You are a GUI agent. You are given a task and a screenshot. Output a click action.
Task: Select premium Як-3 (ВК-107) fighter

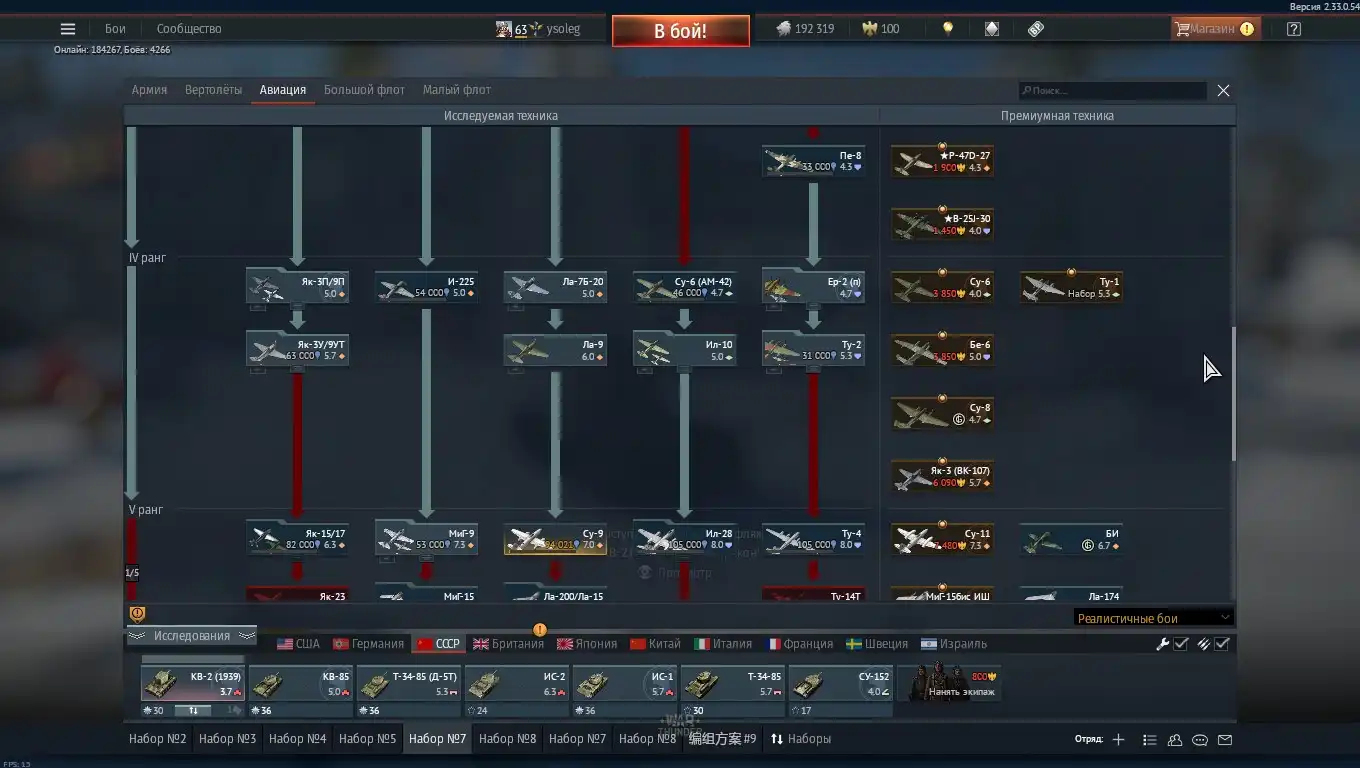click(x=942, y=476)
